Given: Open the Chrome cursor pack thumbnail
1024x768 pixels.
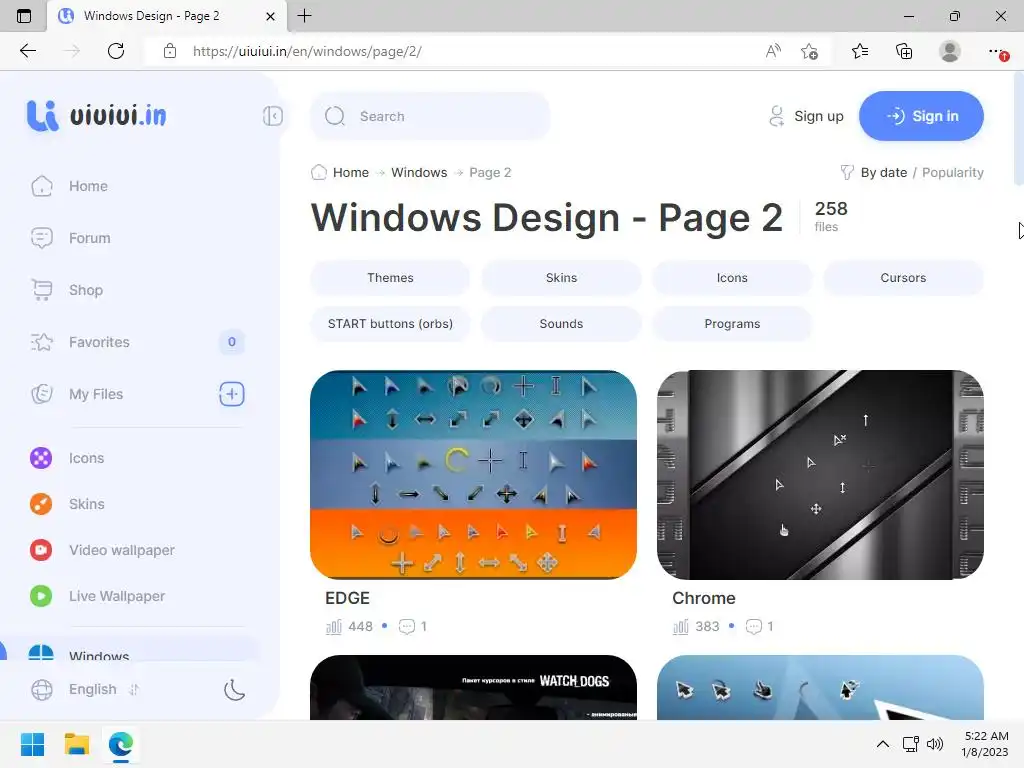Looking at the screenshot, I should [x=820, y=475].
